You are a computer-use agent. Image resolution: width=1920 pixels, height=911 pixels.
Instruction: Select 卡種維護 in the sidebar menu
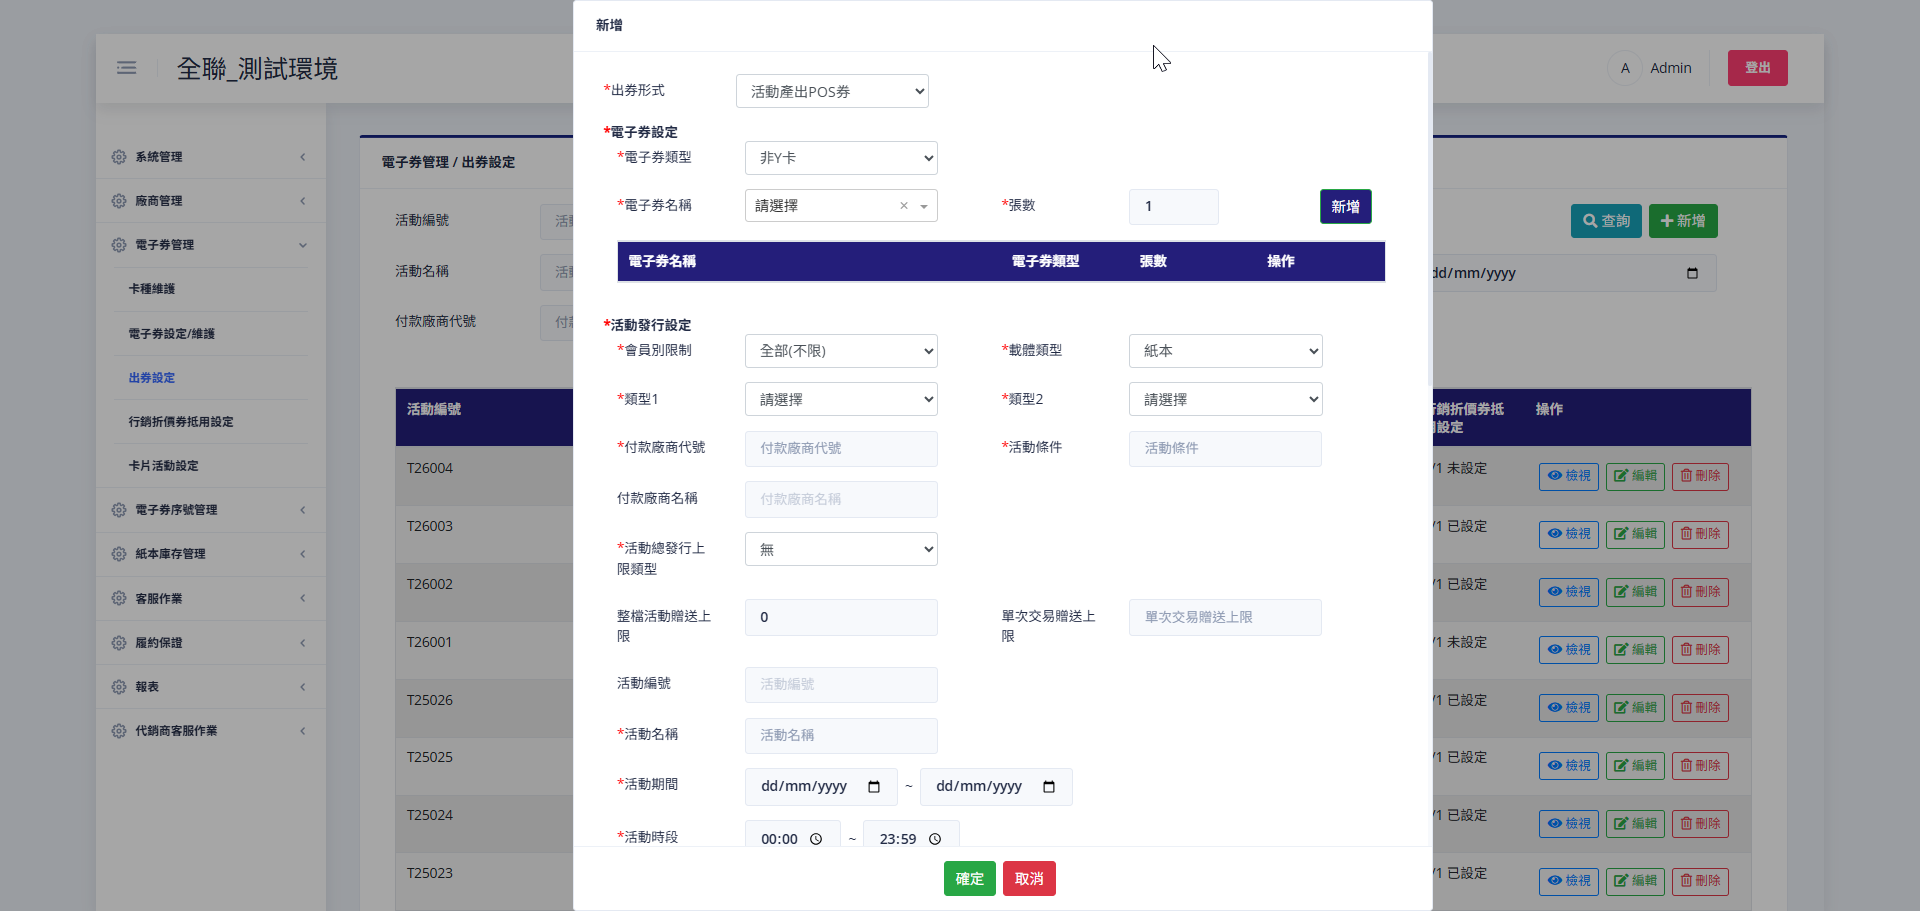point(152,289)
